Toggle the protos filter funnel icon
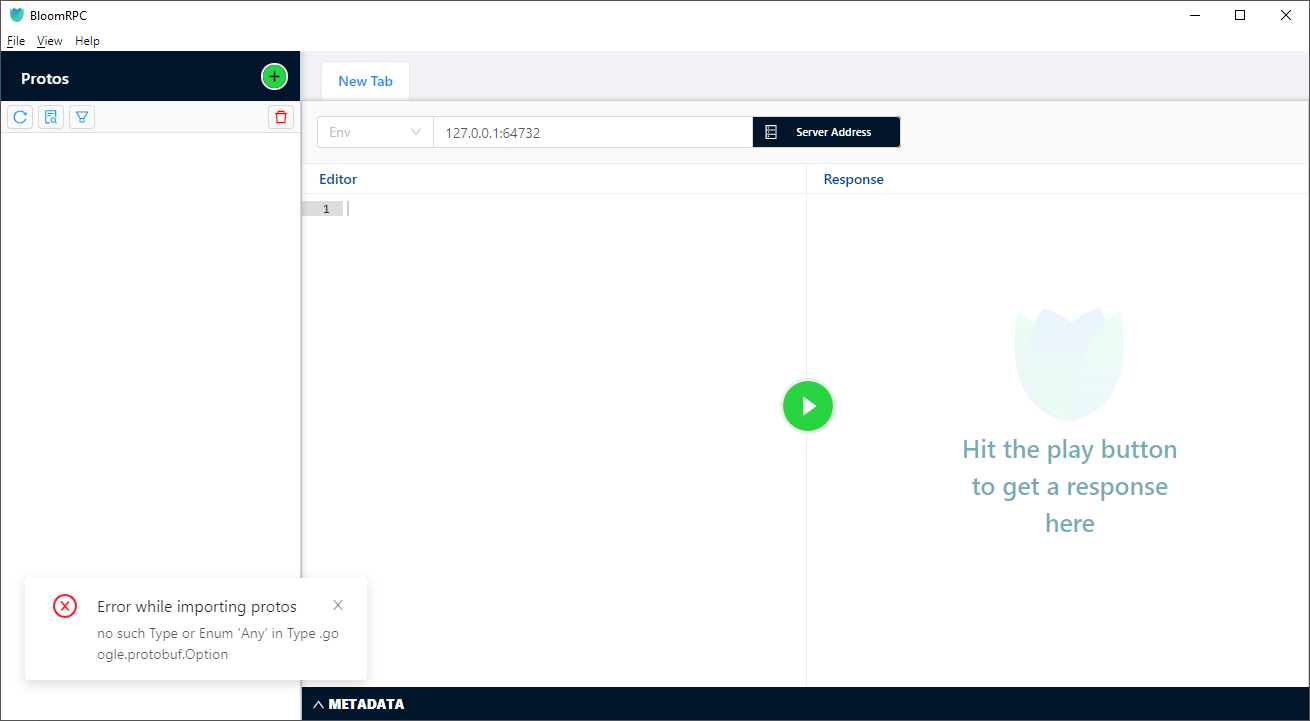 82,117
